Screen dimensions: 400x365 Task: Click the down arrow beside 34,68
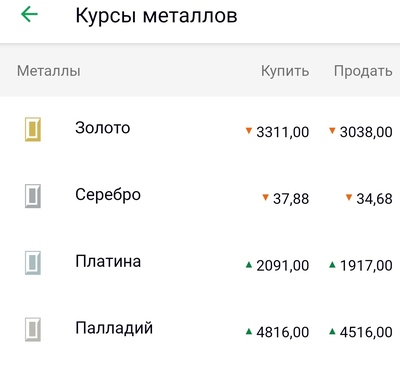(x=349, y=197)
